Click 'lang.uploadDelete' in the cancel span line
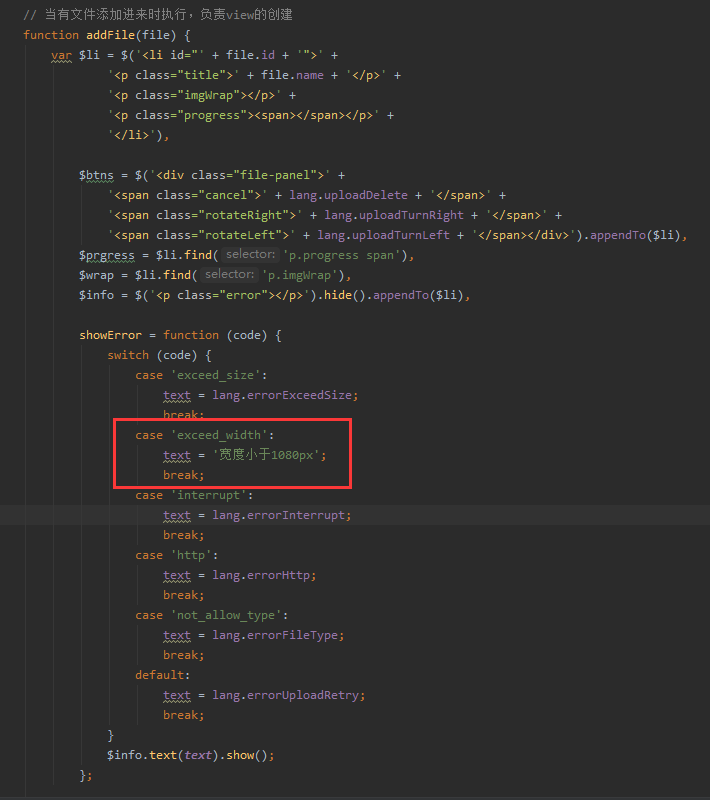 point(348,195)
